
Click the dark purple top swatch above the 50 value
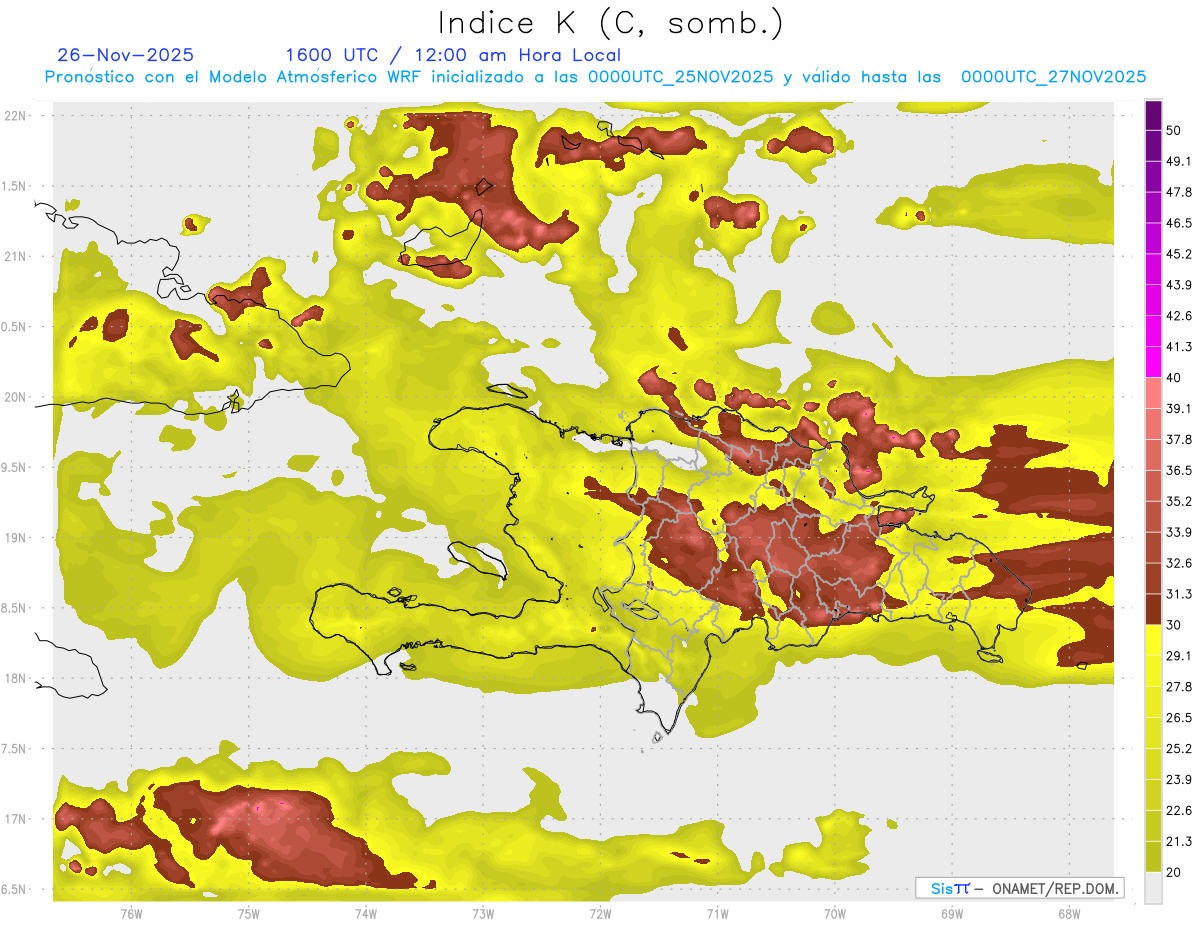click(x=1153, y=116)
